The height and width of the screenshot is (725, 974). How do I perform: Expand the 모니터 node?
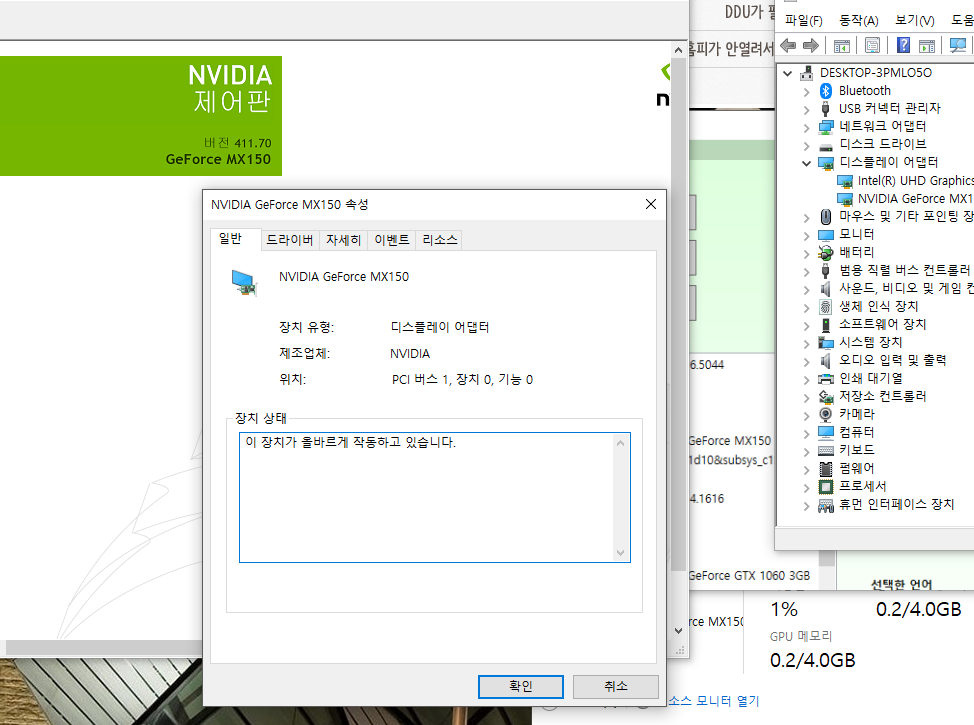point(806,235)
